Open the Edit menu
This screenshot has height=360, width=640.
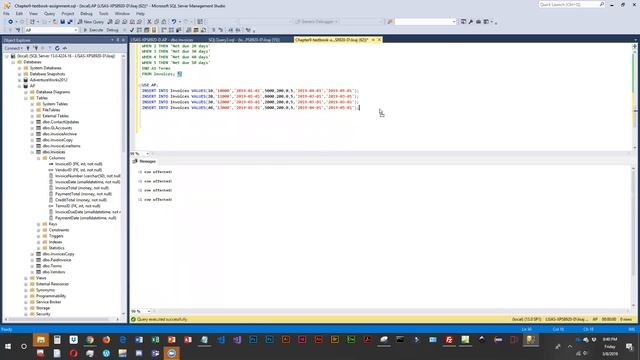point(19,13)
